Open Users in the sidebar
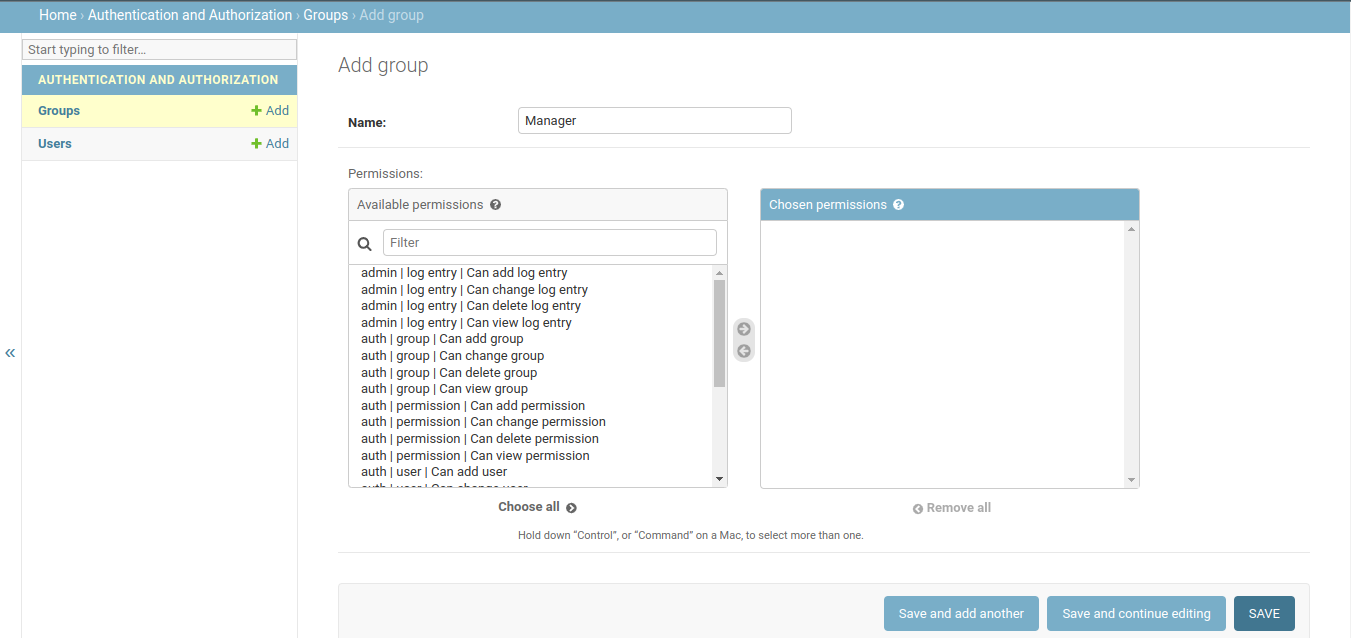The image size is (1351, 638). pos(55,144)
